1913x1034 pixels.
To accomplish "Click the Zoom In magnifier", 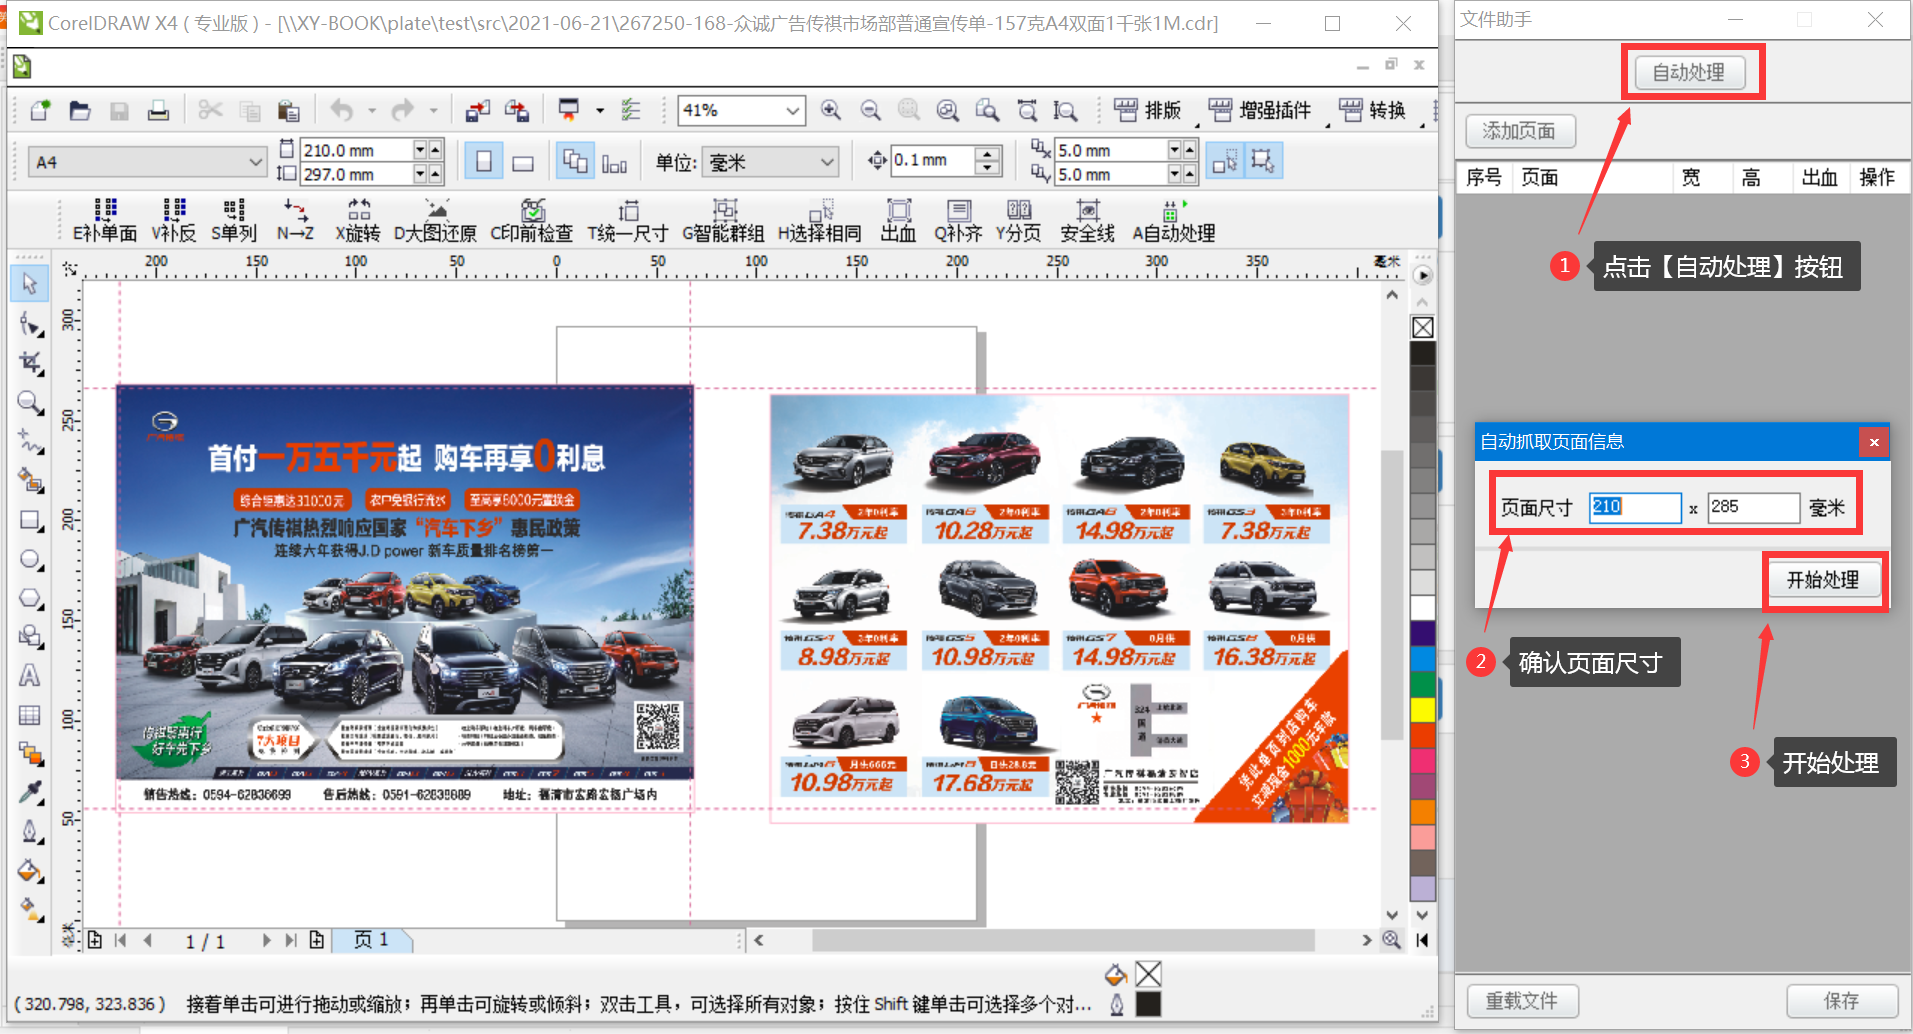I will coord(831,110).
